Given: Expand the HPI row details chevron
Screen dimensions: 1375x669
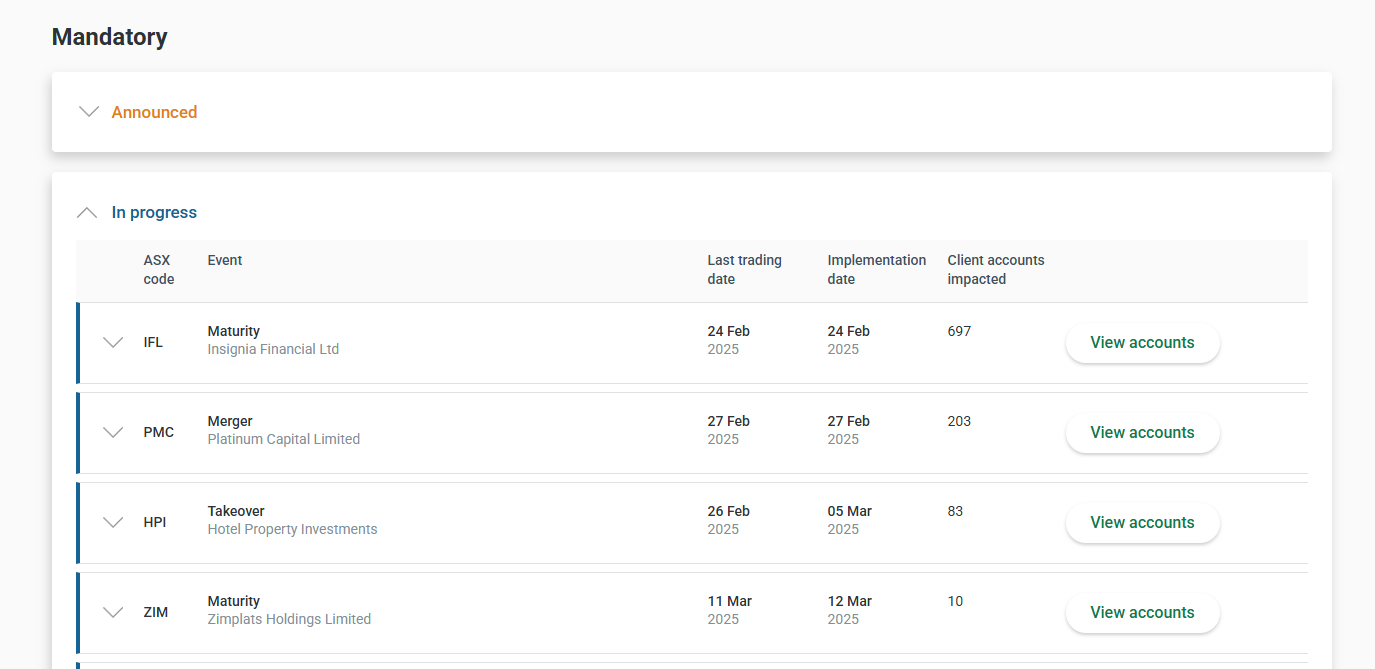Looking at the screenshot, I should pos(113,522).
